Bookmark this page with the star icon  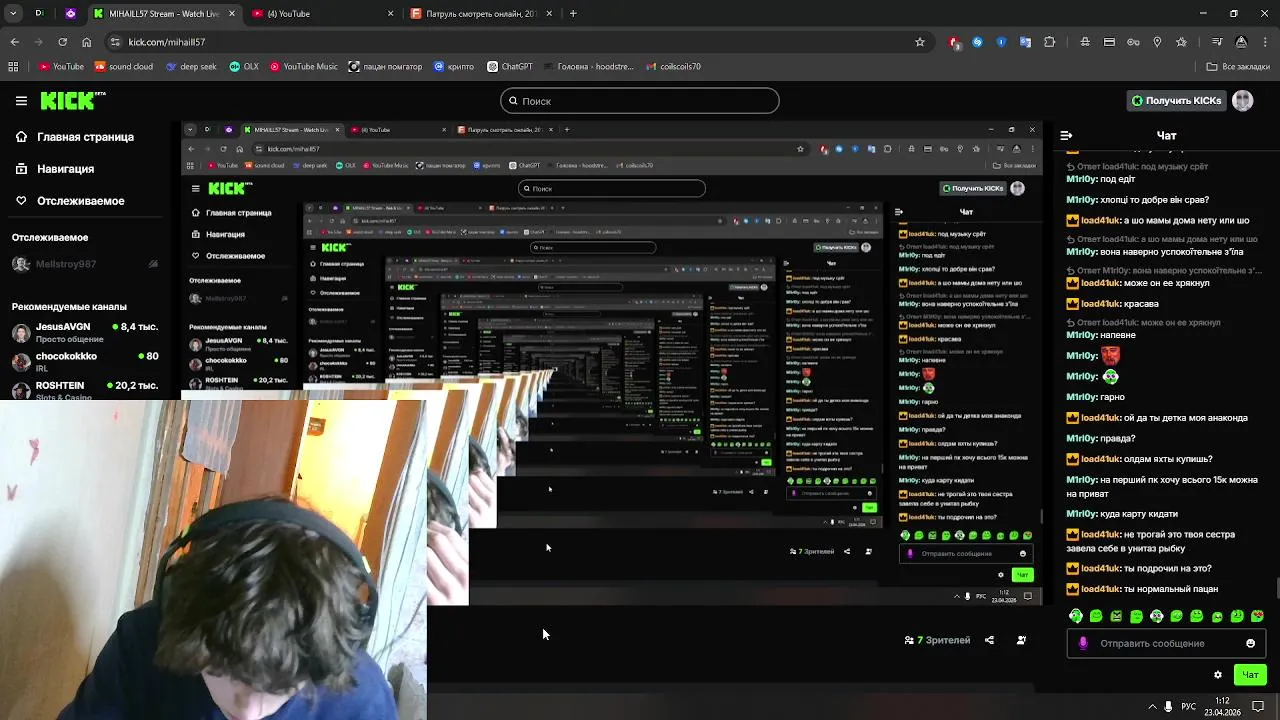point(920,42)
